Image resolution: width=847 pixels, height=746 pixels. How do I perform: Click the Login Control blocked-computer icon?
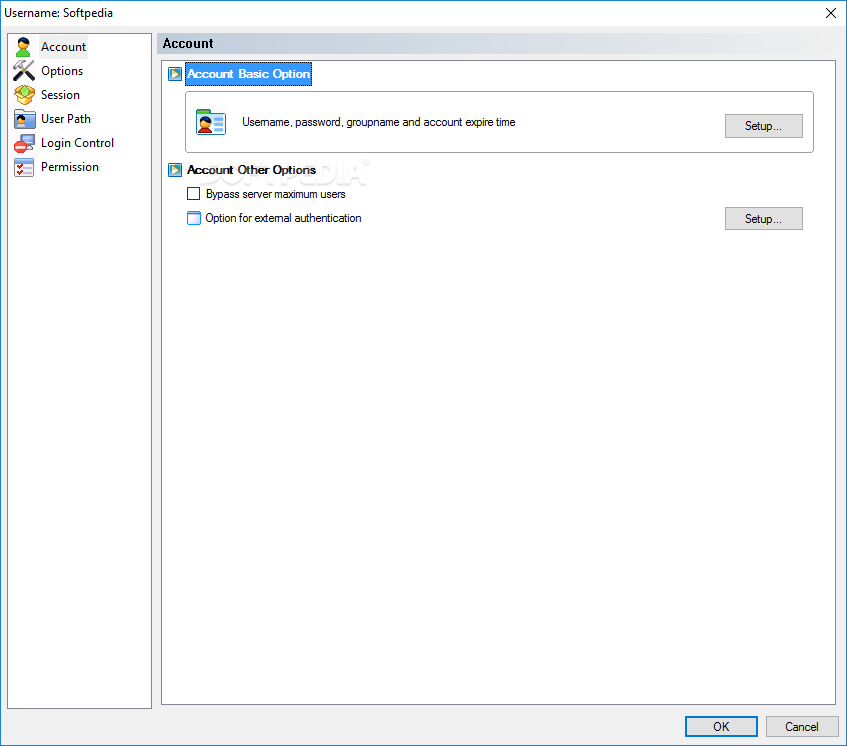pyautogui.click(x=24, y=143)
